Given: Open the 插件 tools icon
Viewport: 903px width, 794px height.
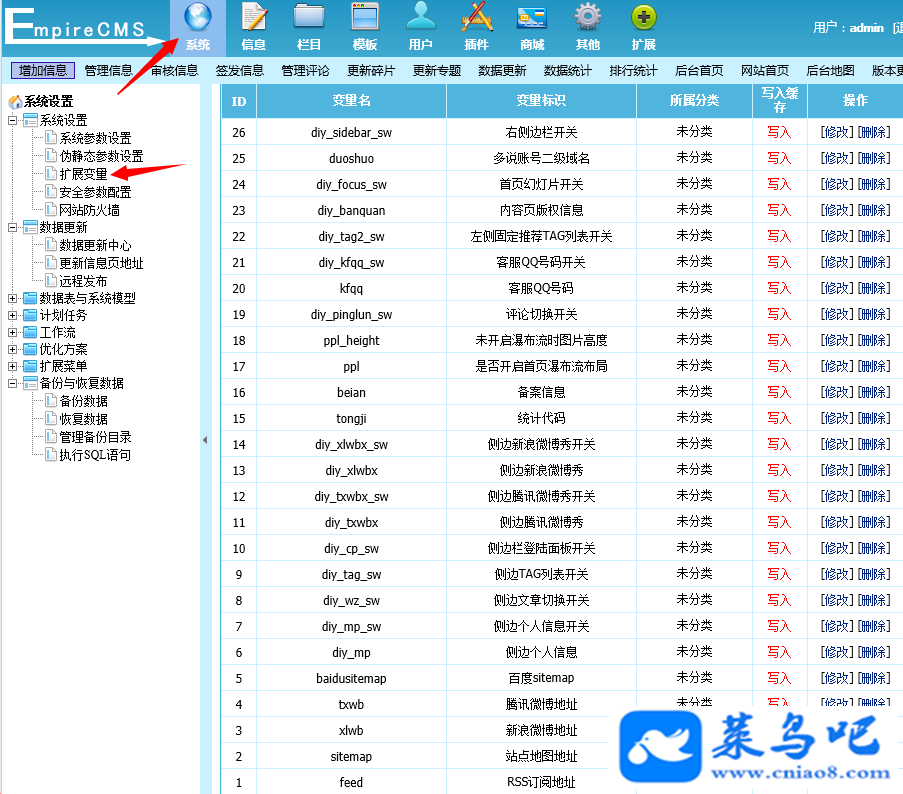Looking at the screenshot, I should click(477, 17).
